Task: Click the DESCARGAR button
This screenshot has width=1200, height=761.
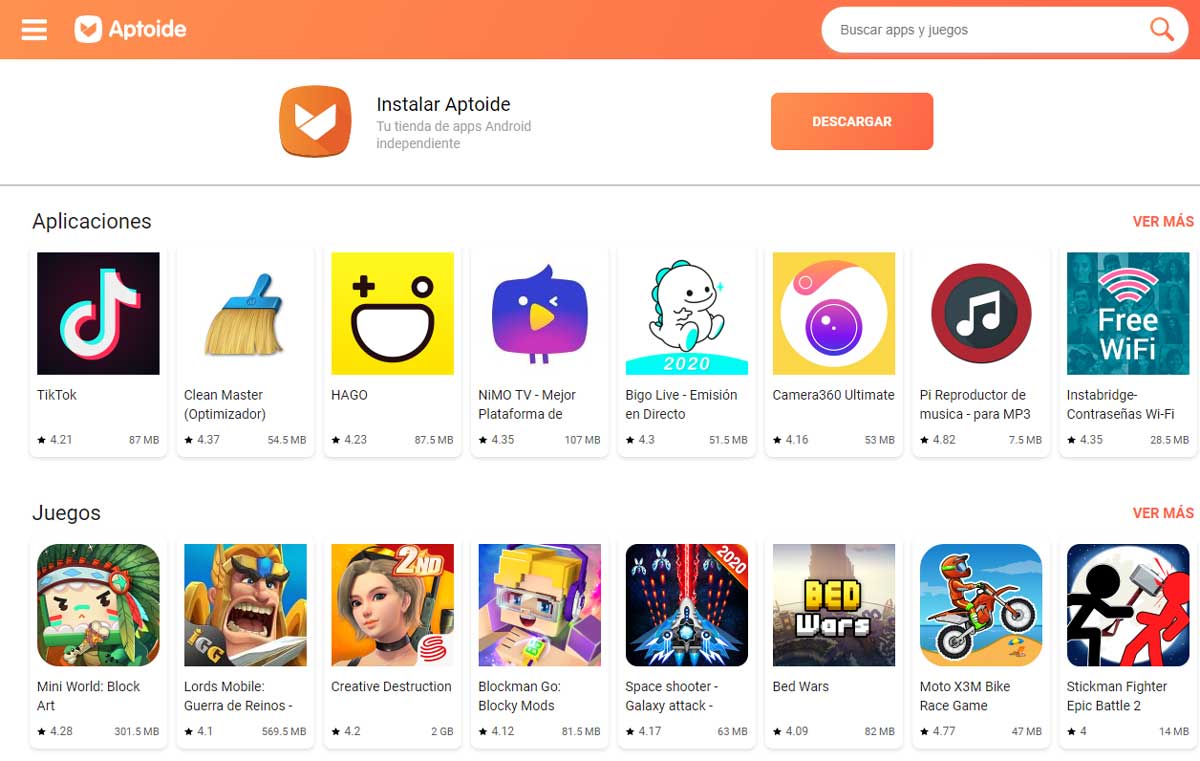Action: tap(852, 121)
